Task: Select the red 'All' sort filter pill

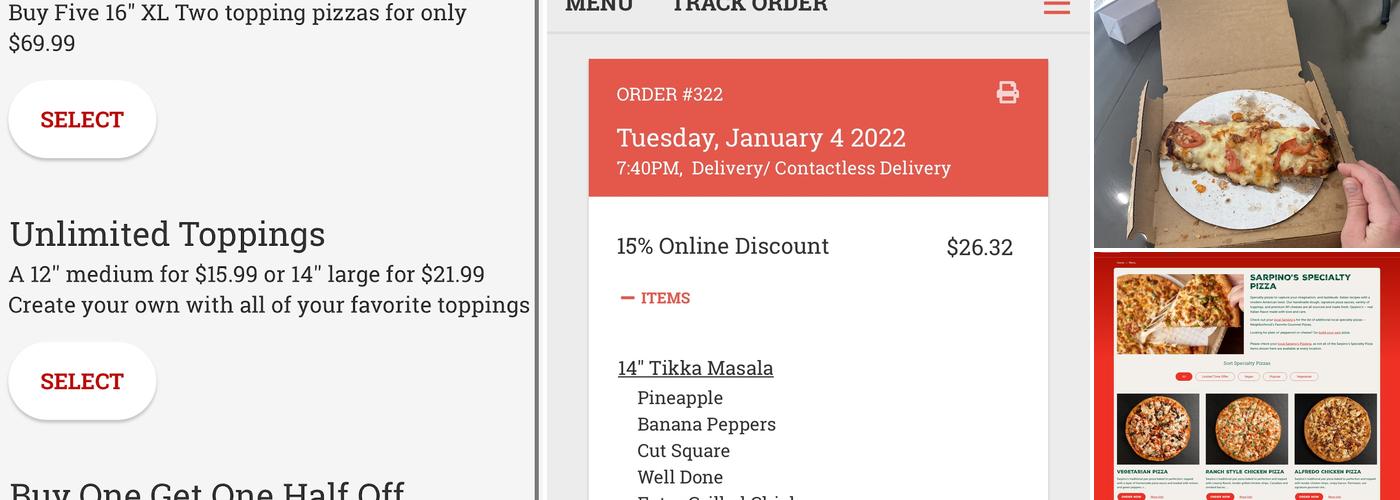Action: [1184, 377]
